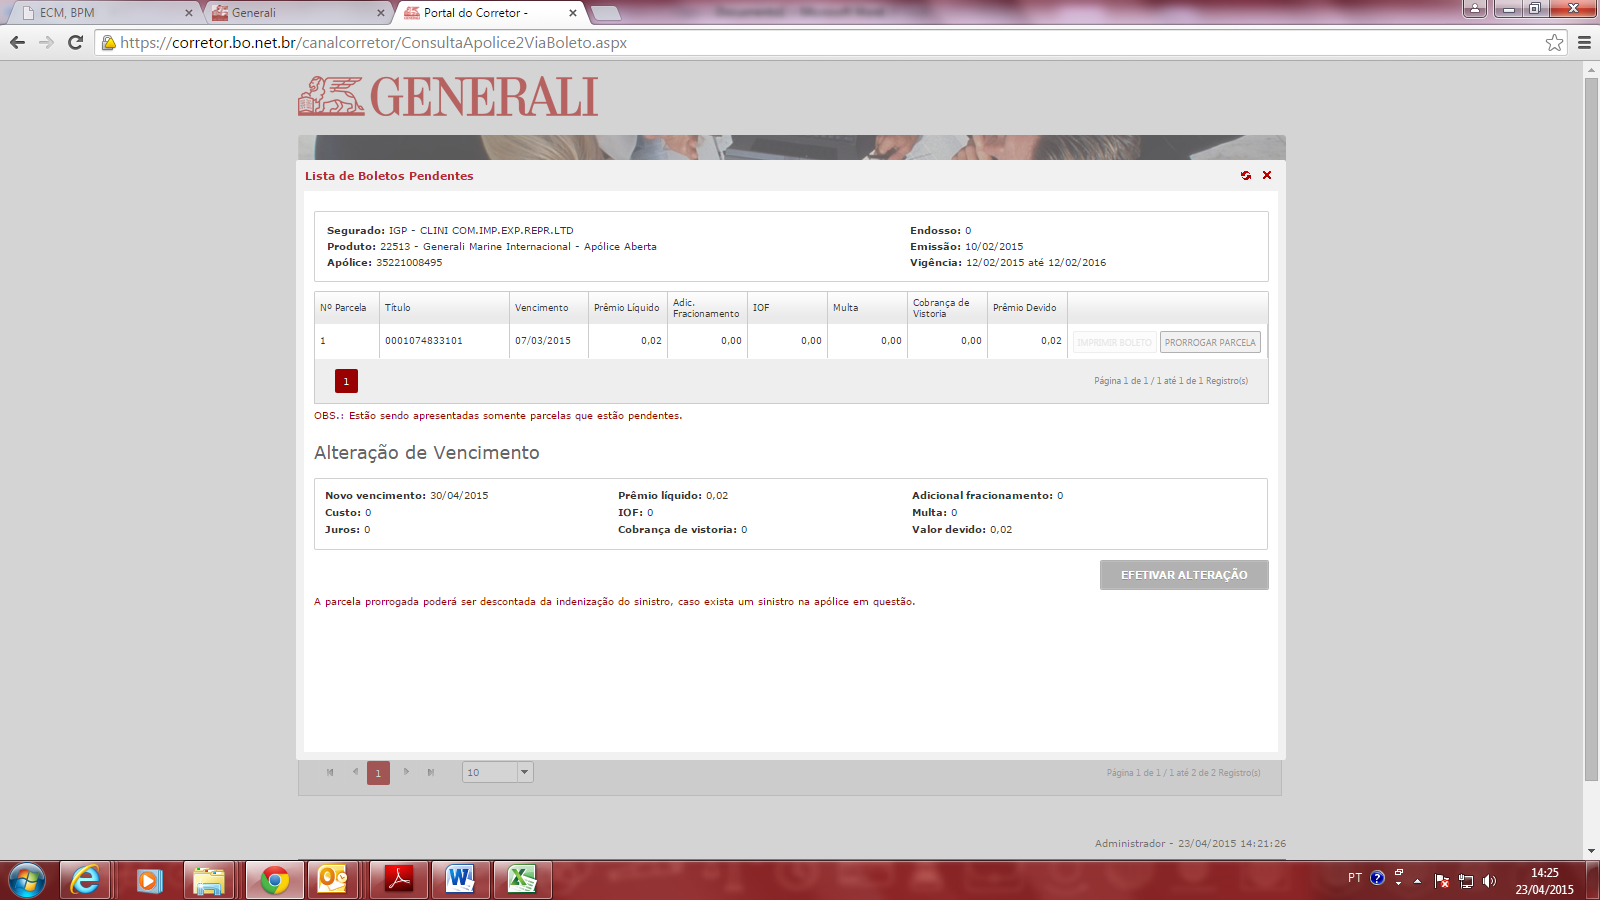Open Internet Explorer from taskbar
Screen dimensions: 1600x900
pos(86,880)
